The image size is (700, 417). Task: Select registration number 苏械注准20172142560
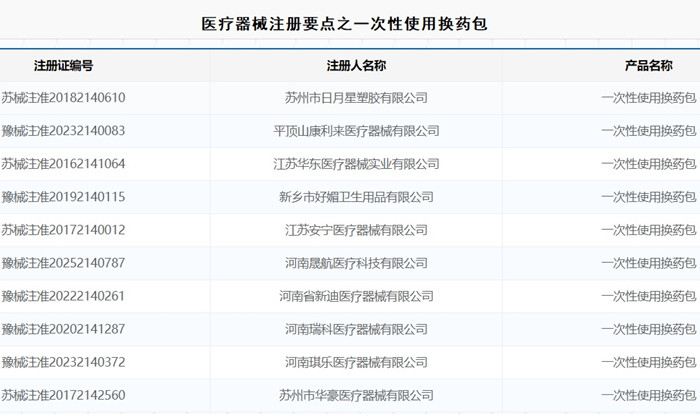point(63,395)
